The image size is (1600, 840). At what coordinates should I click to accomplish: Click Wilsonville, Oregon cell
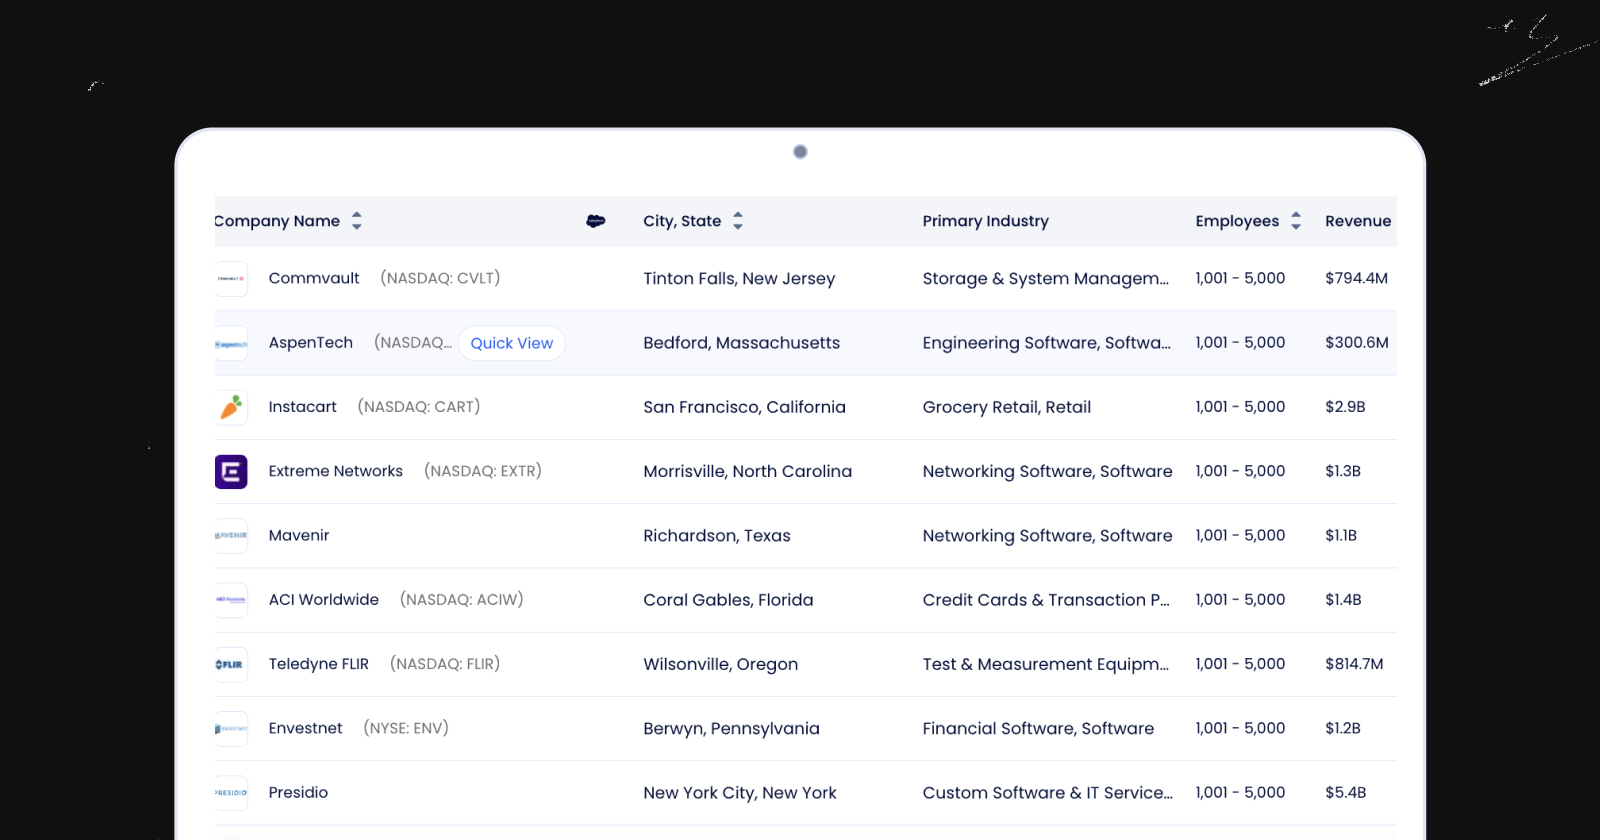pos(721,664)
